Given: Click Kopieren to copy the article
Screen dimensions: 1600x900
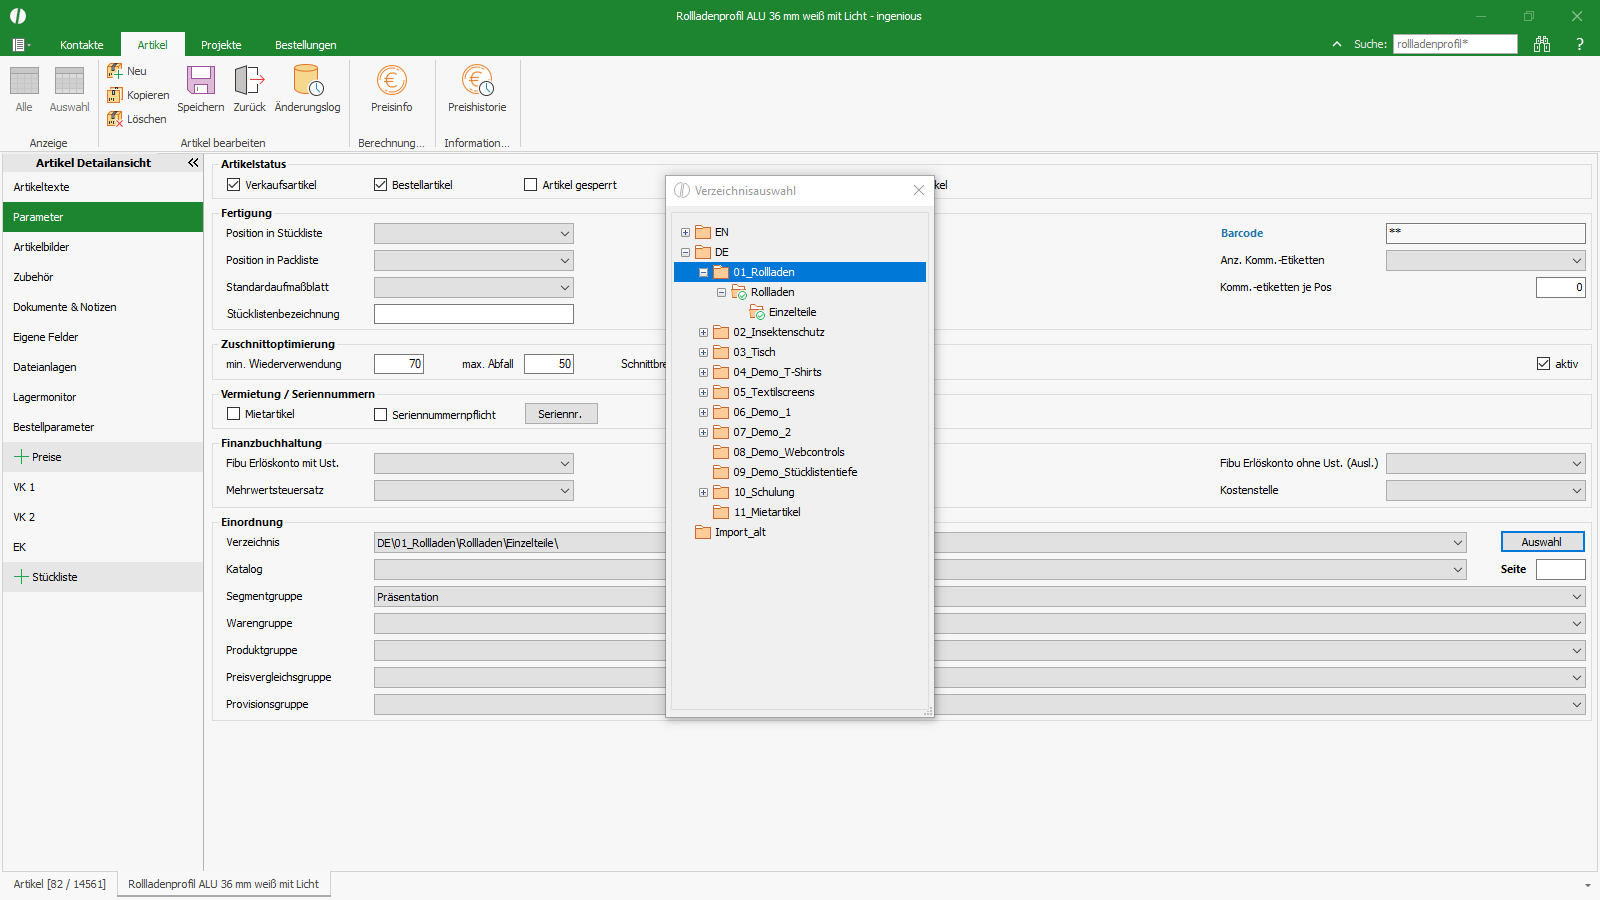Looking at the screenshot, I should 138,95.
